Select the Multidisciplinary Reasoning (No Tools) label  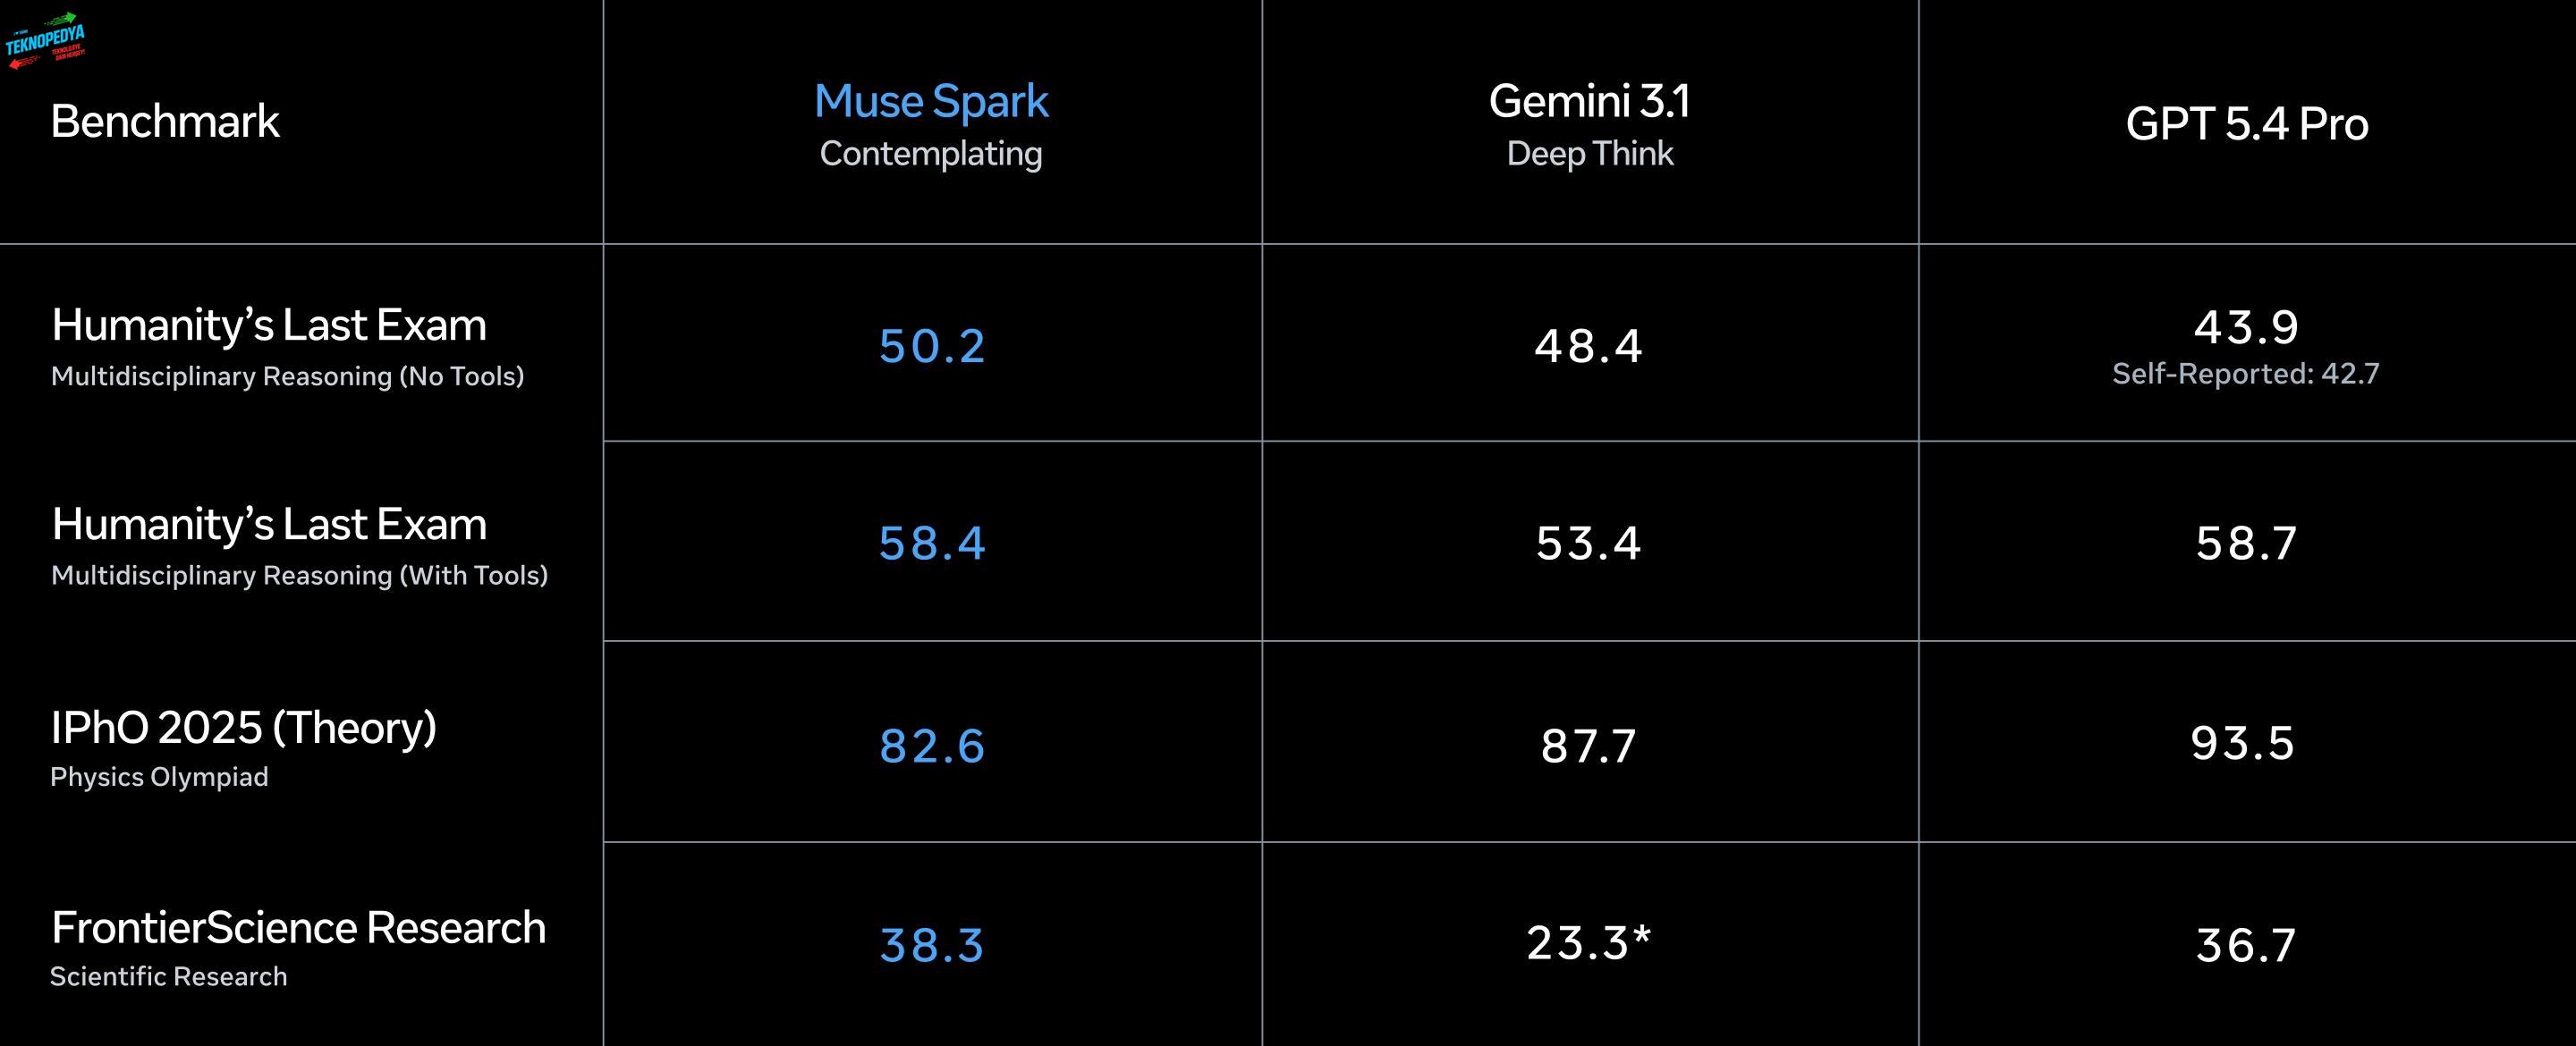[287, 377]
